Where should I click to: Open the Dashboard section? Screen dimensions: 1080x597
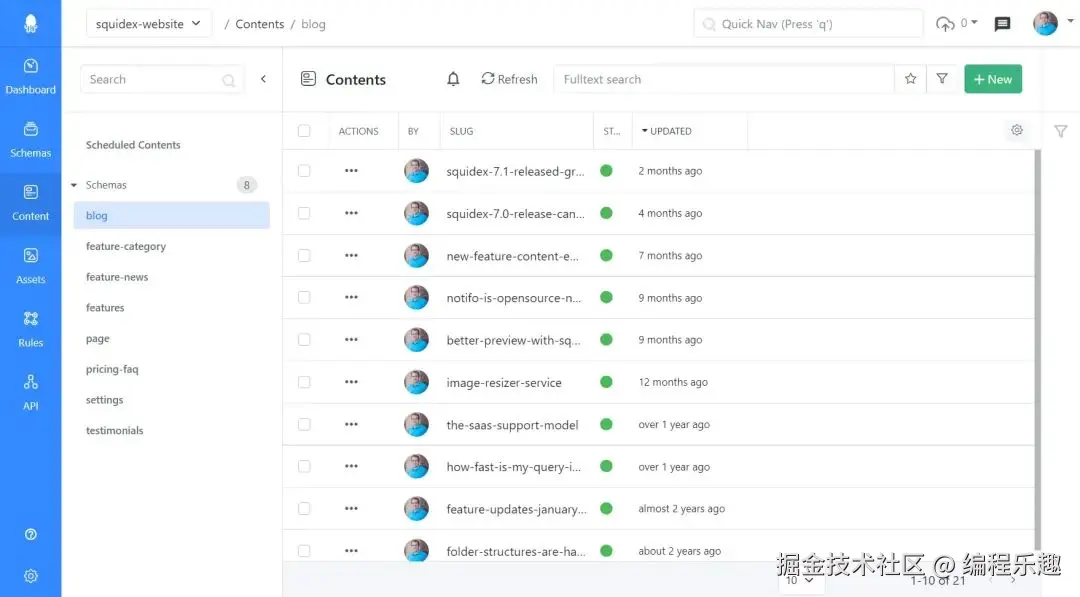(x=30, y=77)
